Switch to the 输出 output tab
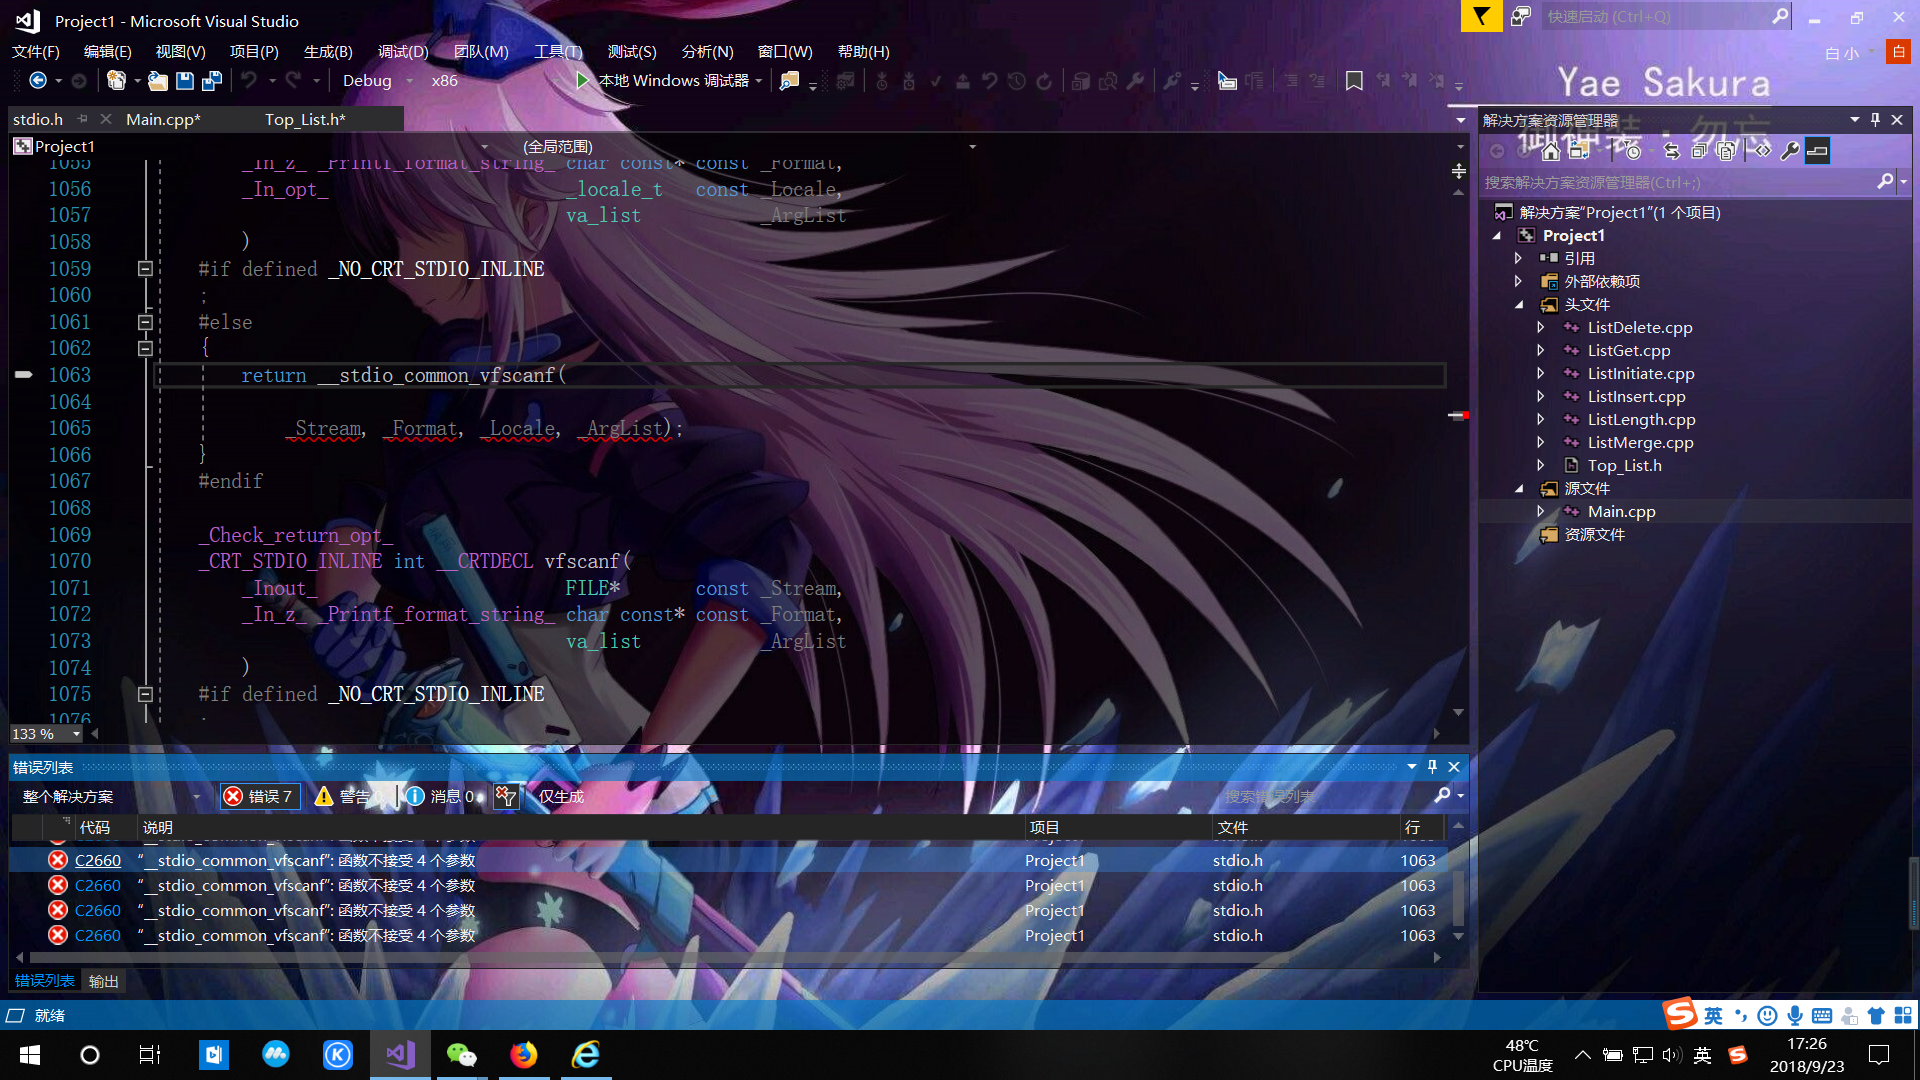This screenshot has height=1080, width=1920. pyautogui.click(x=103, y=981)
